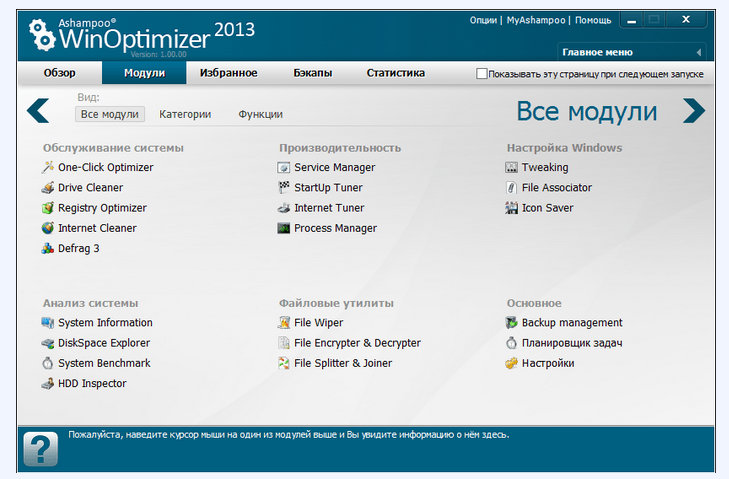
Task: Open DiskSpace Explorer text link
Action: [x=104, y=343]
